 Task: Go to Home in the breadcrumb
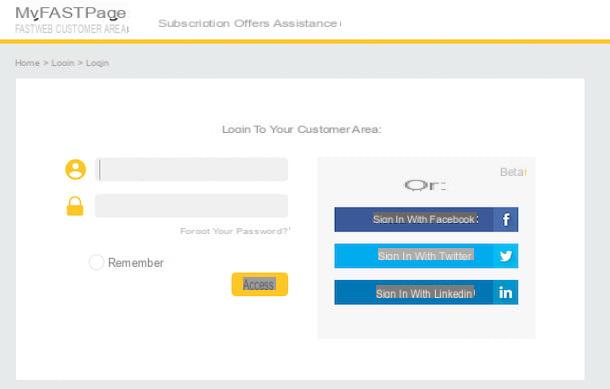[27, 63]
